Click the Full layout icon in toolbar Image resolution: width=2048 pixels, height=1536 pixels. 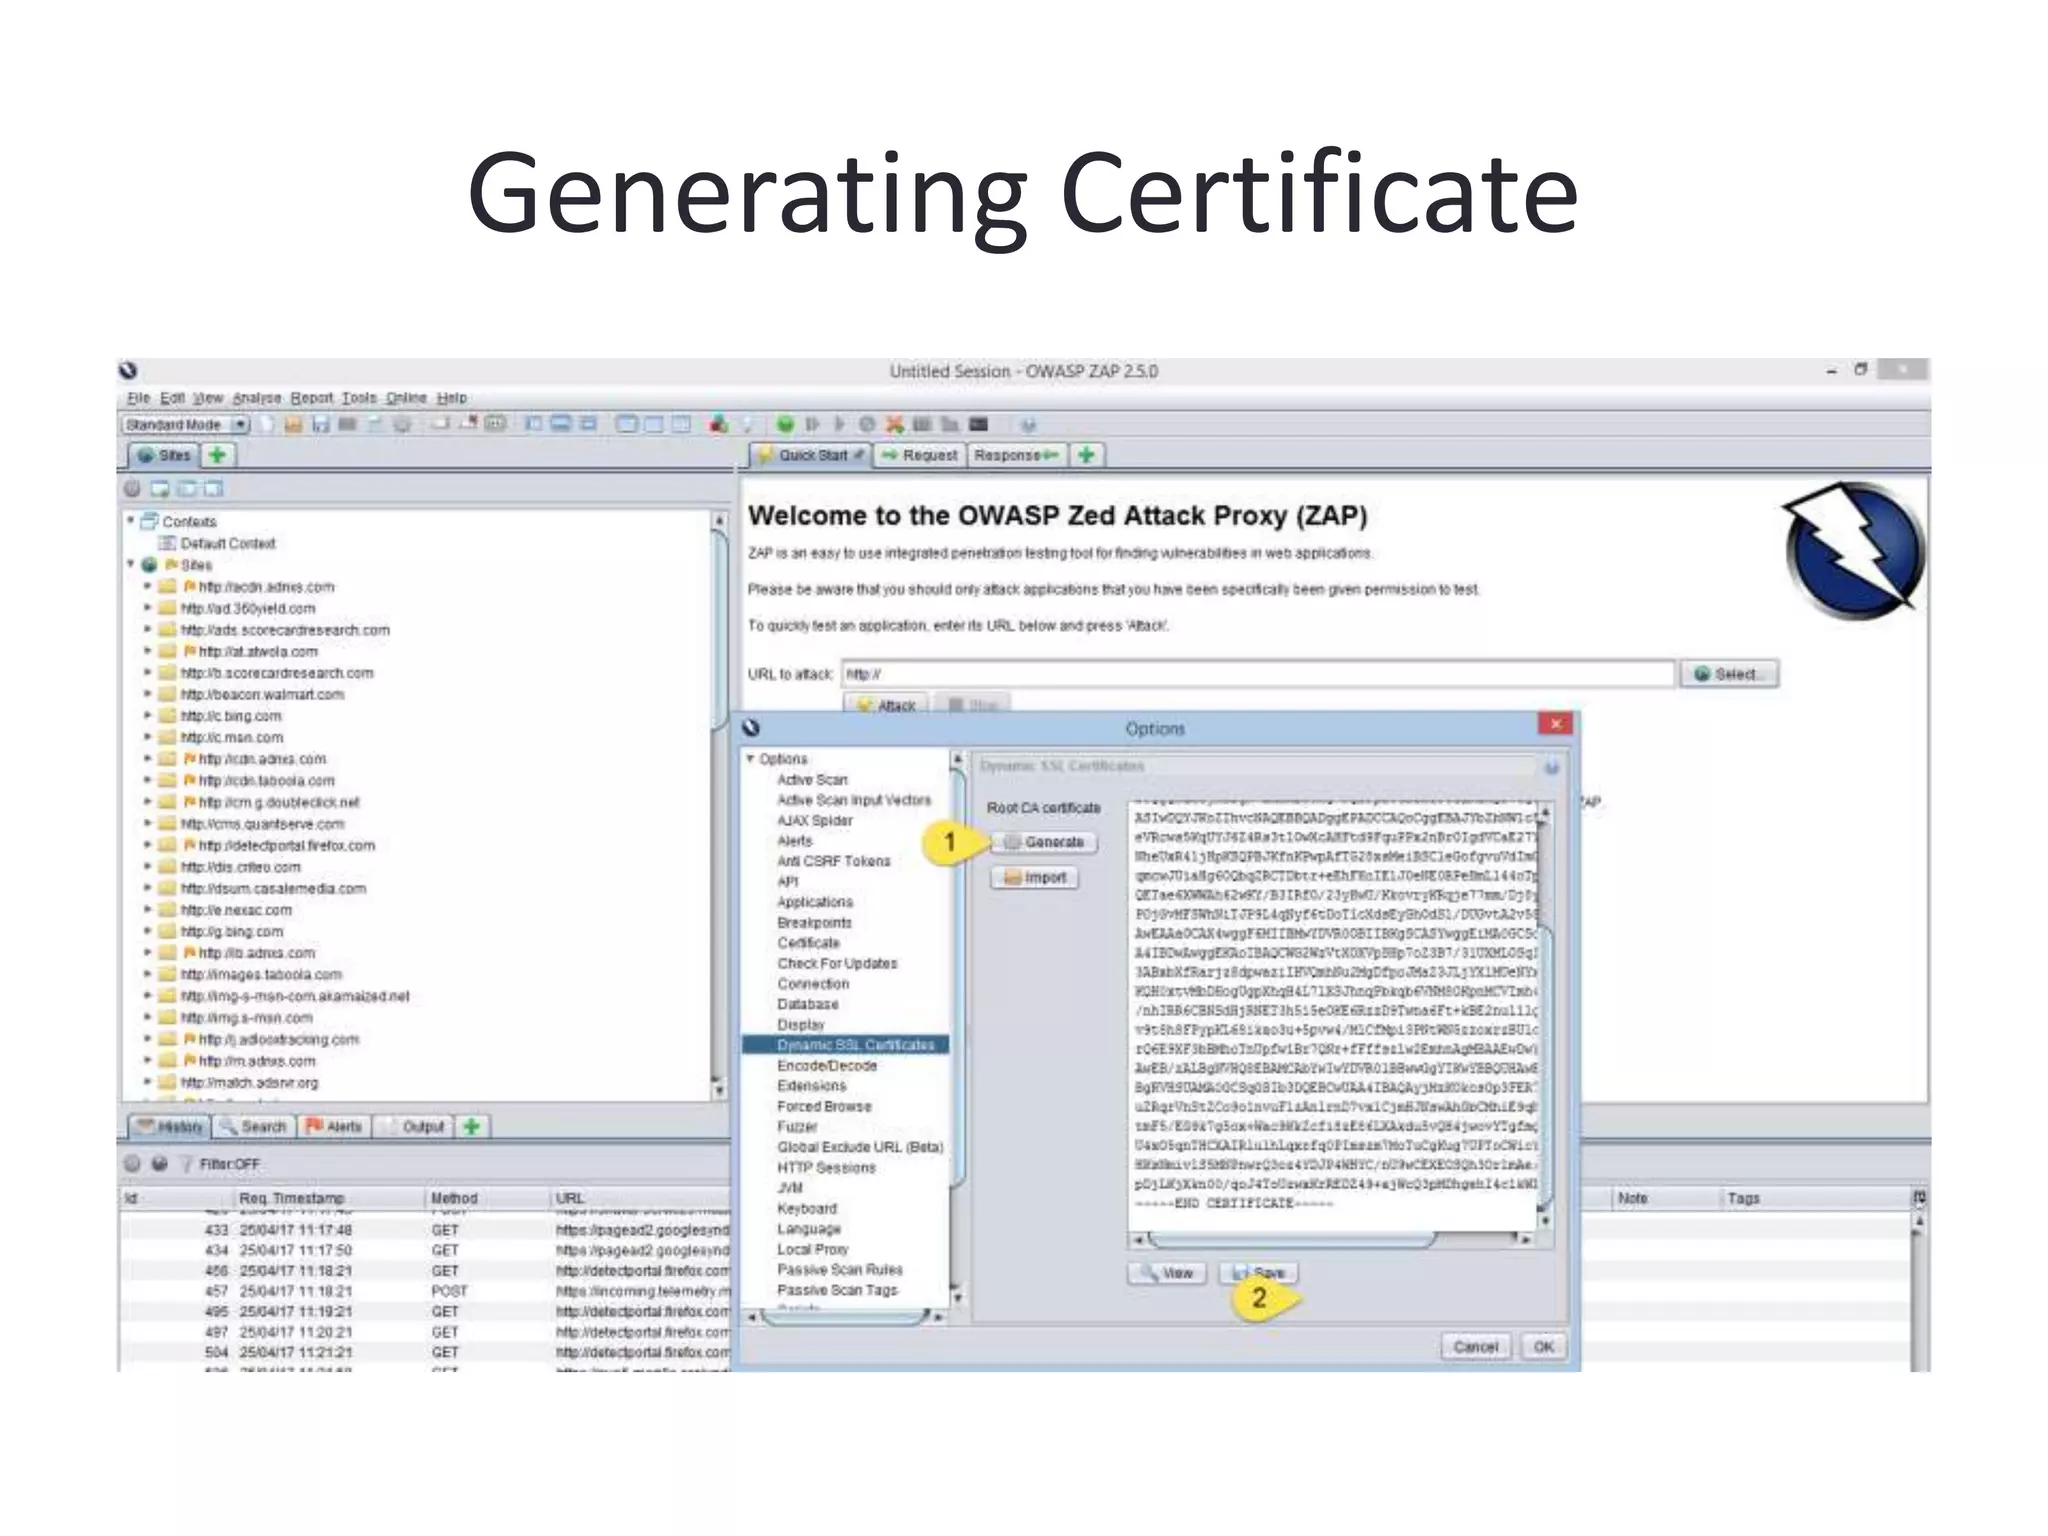click(x=588, y=424)
